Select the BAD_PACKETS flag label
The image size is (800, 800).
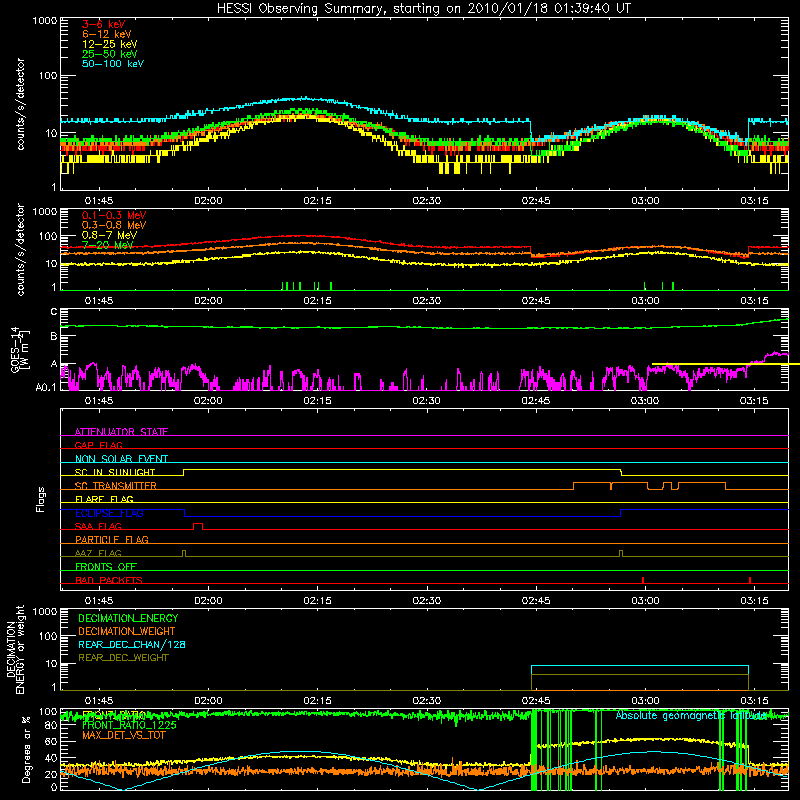point(109,580)
